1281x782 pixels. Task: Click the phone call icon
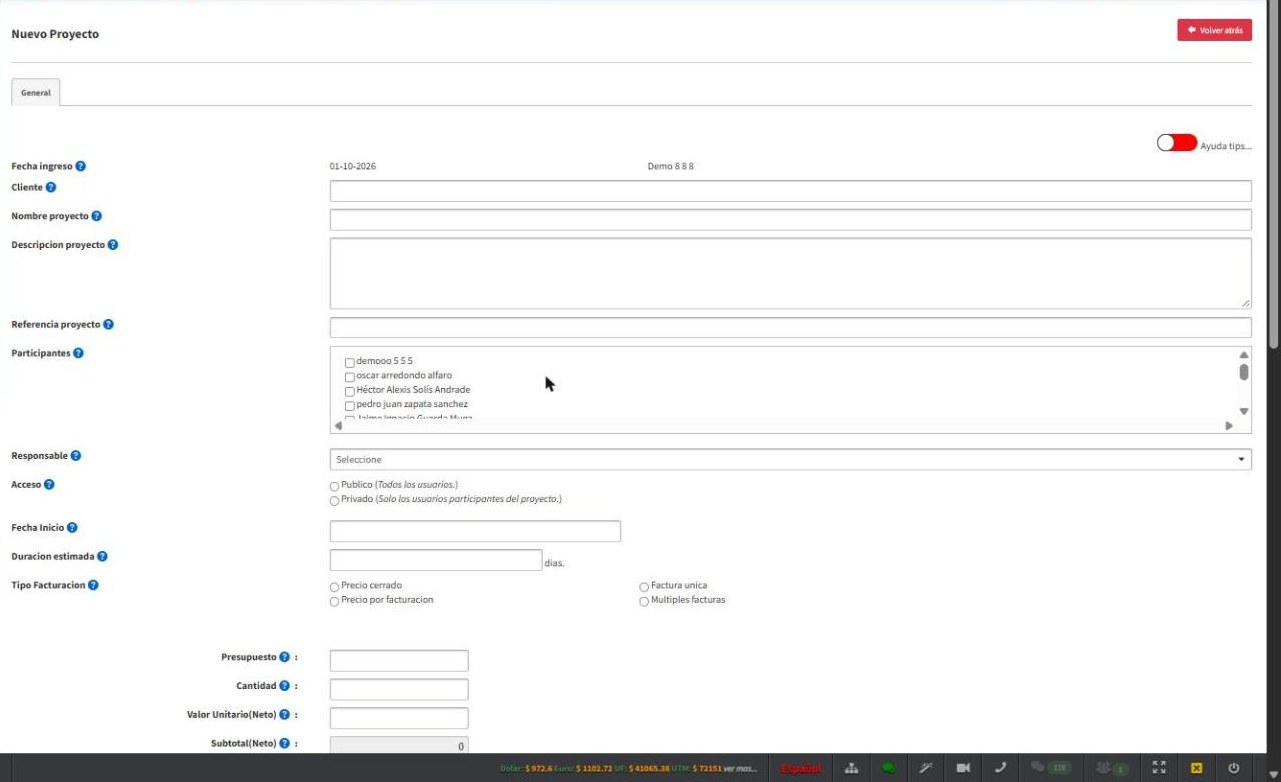point(1000,768)
